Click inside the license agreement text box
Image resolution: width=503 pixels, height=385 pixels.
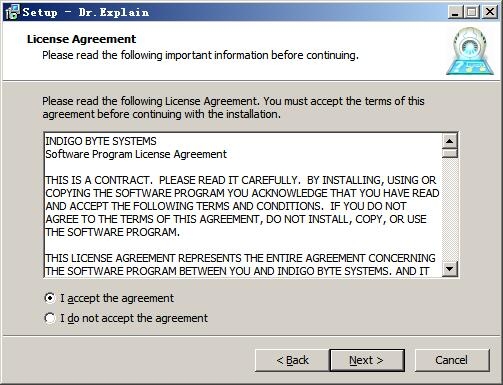click(243, 205)
